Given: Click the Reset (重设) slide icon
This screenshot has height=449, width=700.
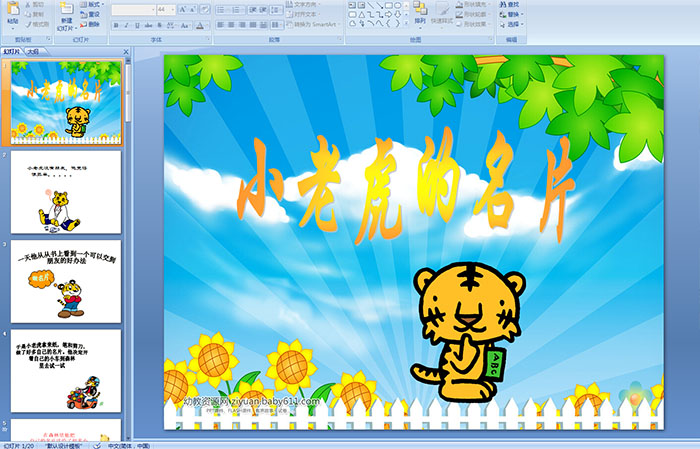Looking at the screenshot, I should pos(83,14).
